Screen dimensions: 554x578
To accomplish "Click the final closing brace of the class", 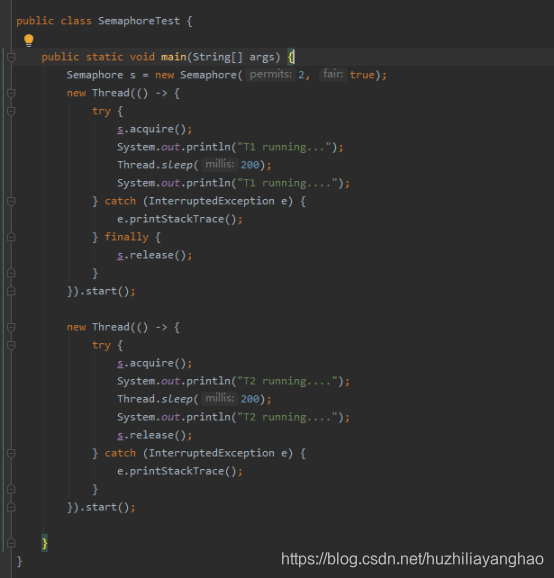I will (20, 561).
